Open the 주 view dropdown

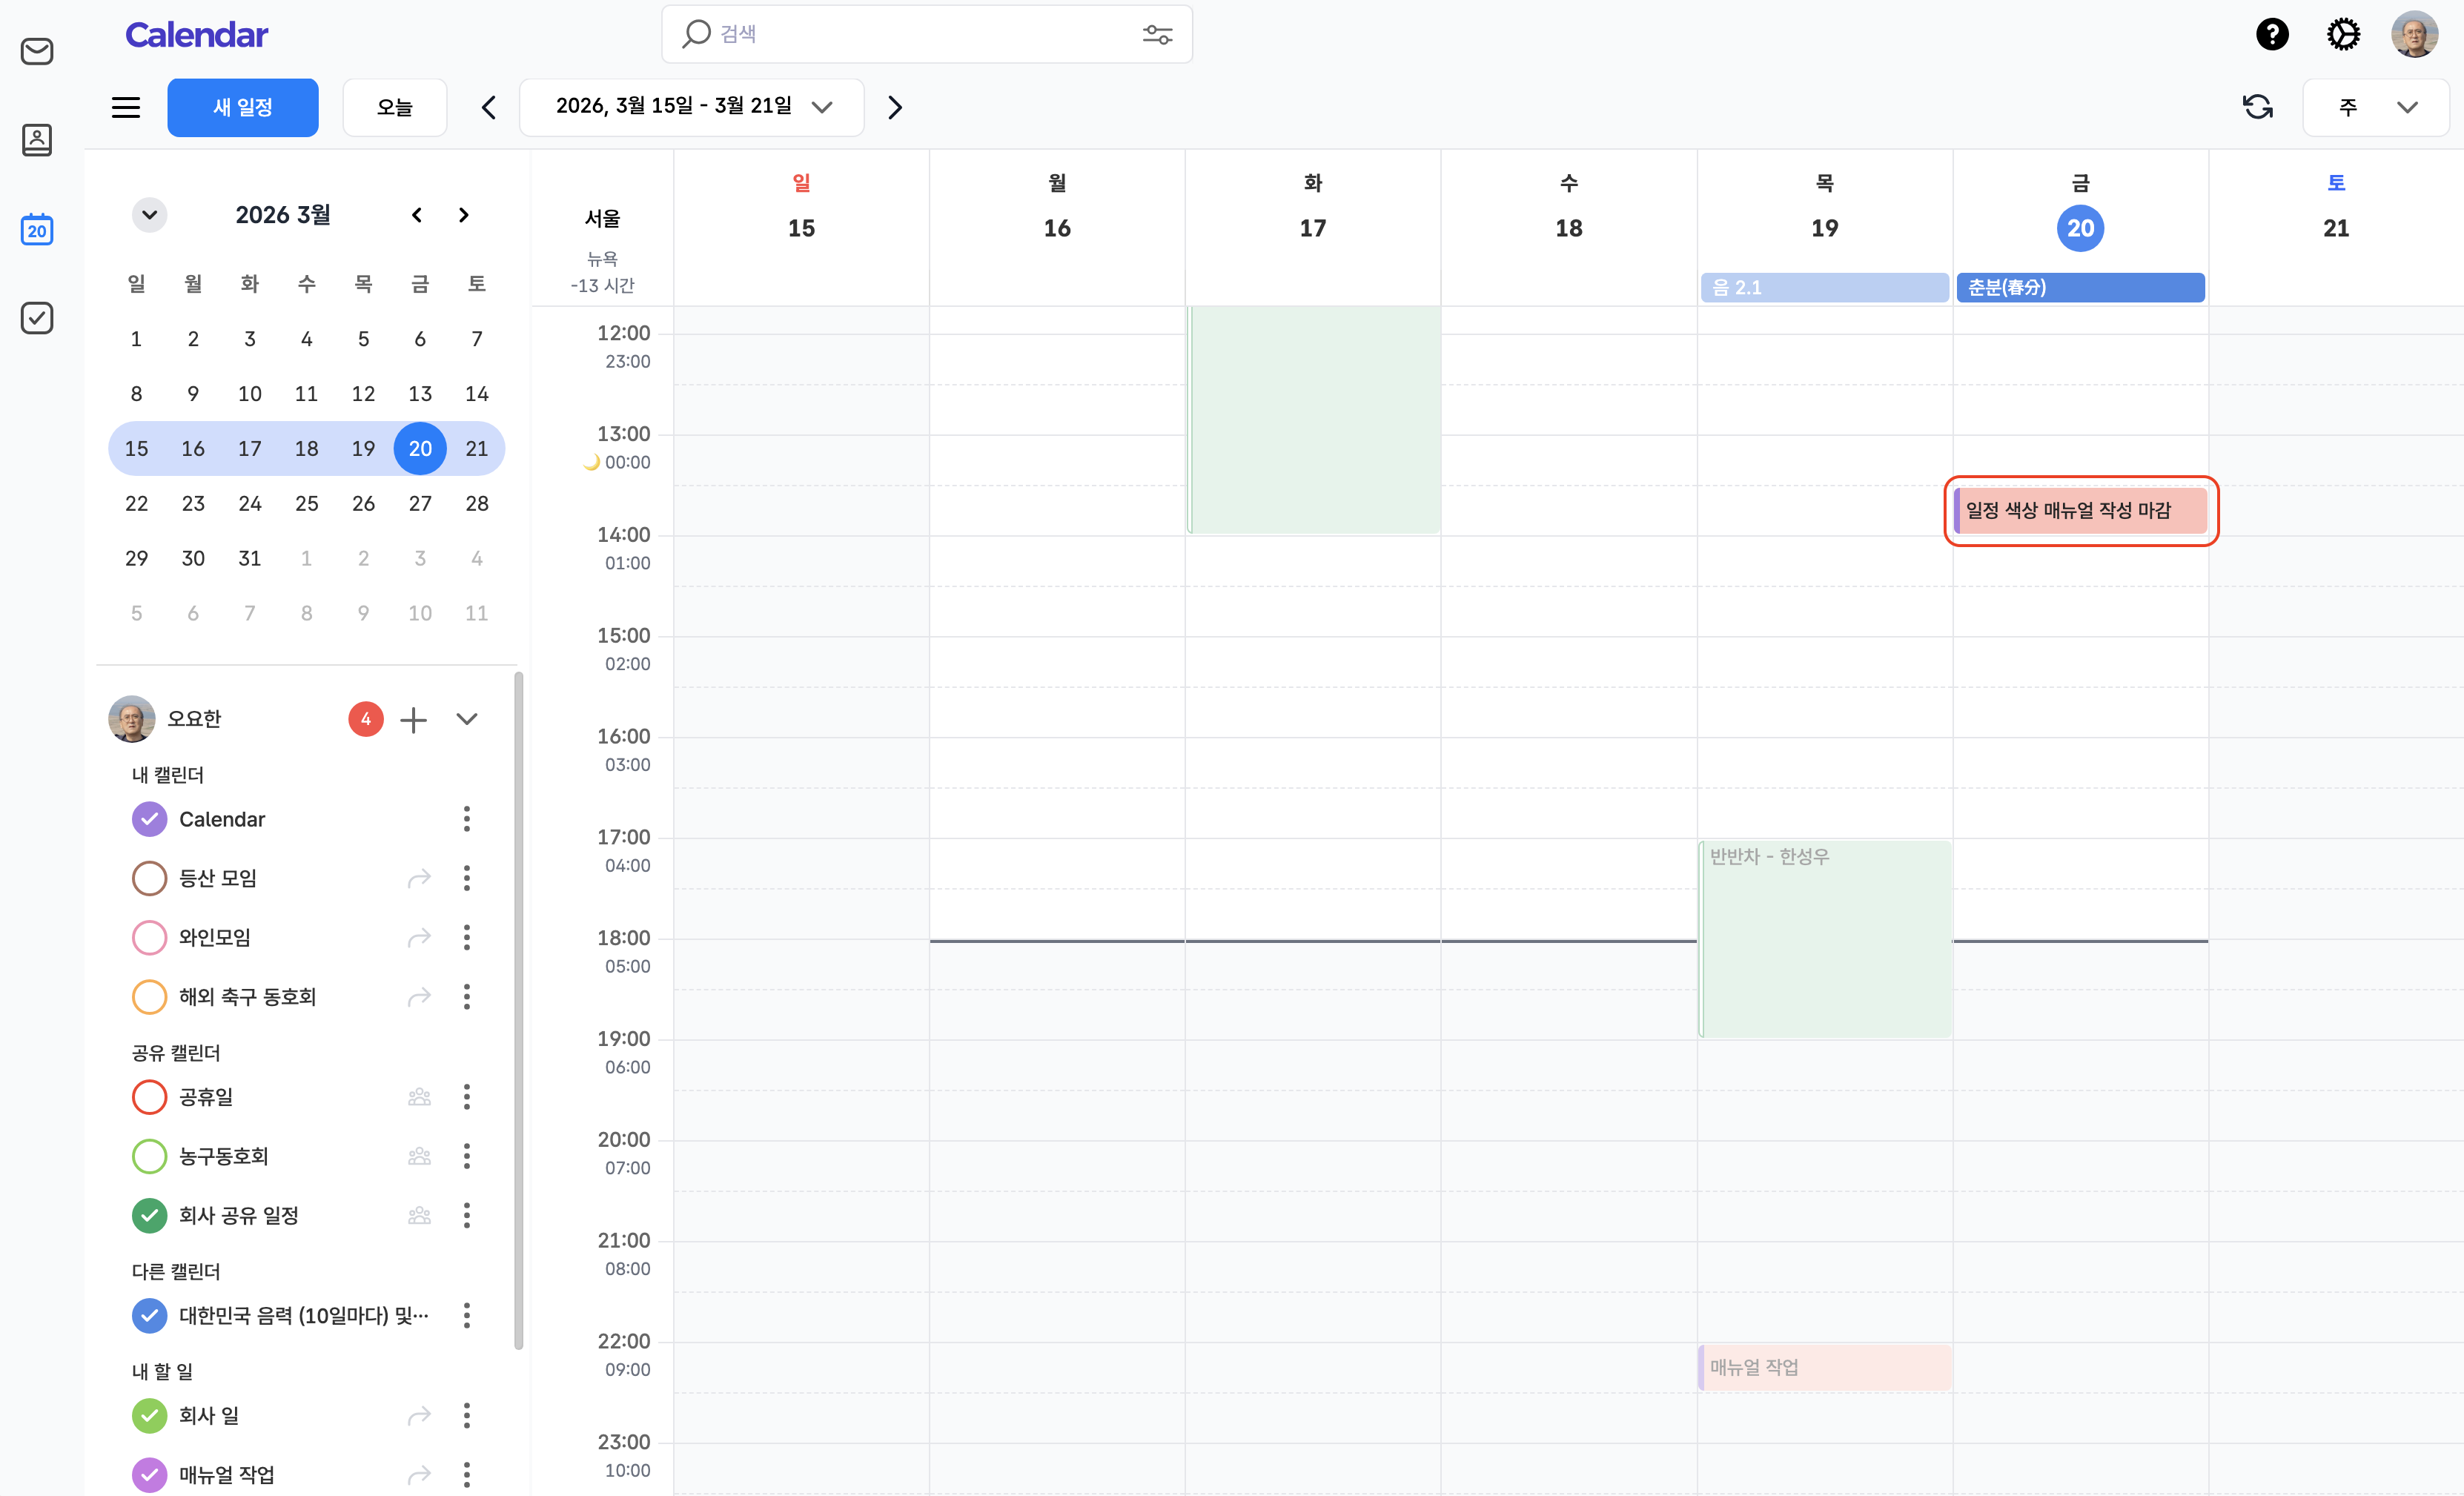pos(2376,107)
